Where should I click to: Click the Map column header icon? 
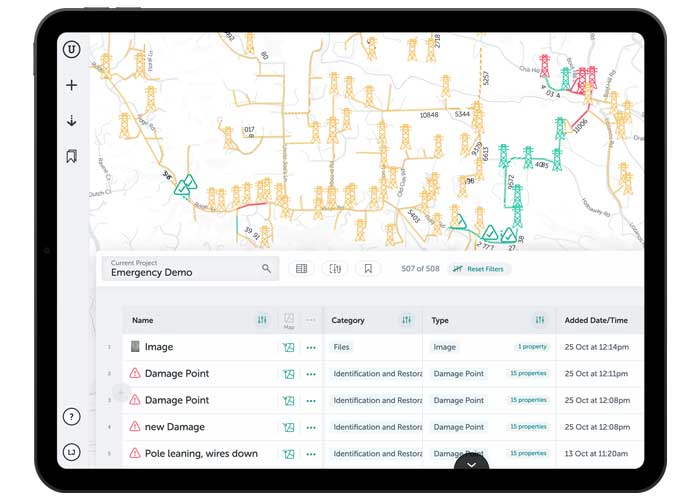click(289, 321)
